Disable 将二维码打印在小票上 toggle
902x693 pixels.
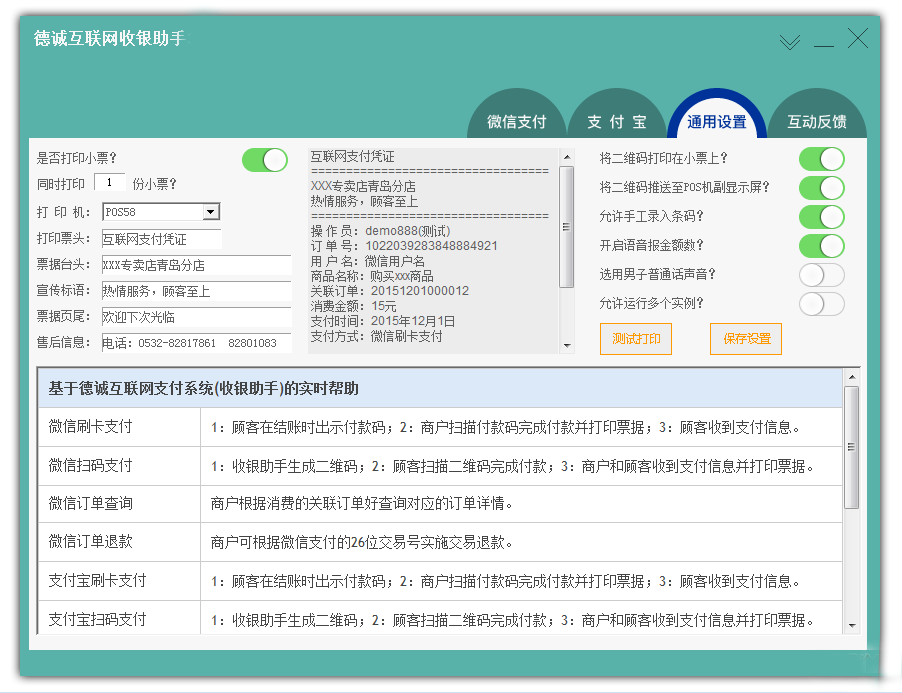pos(821,159)
